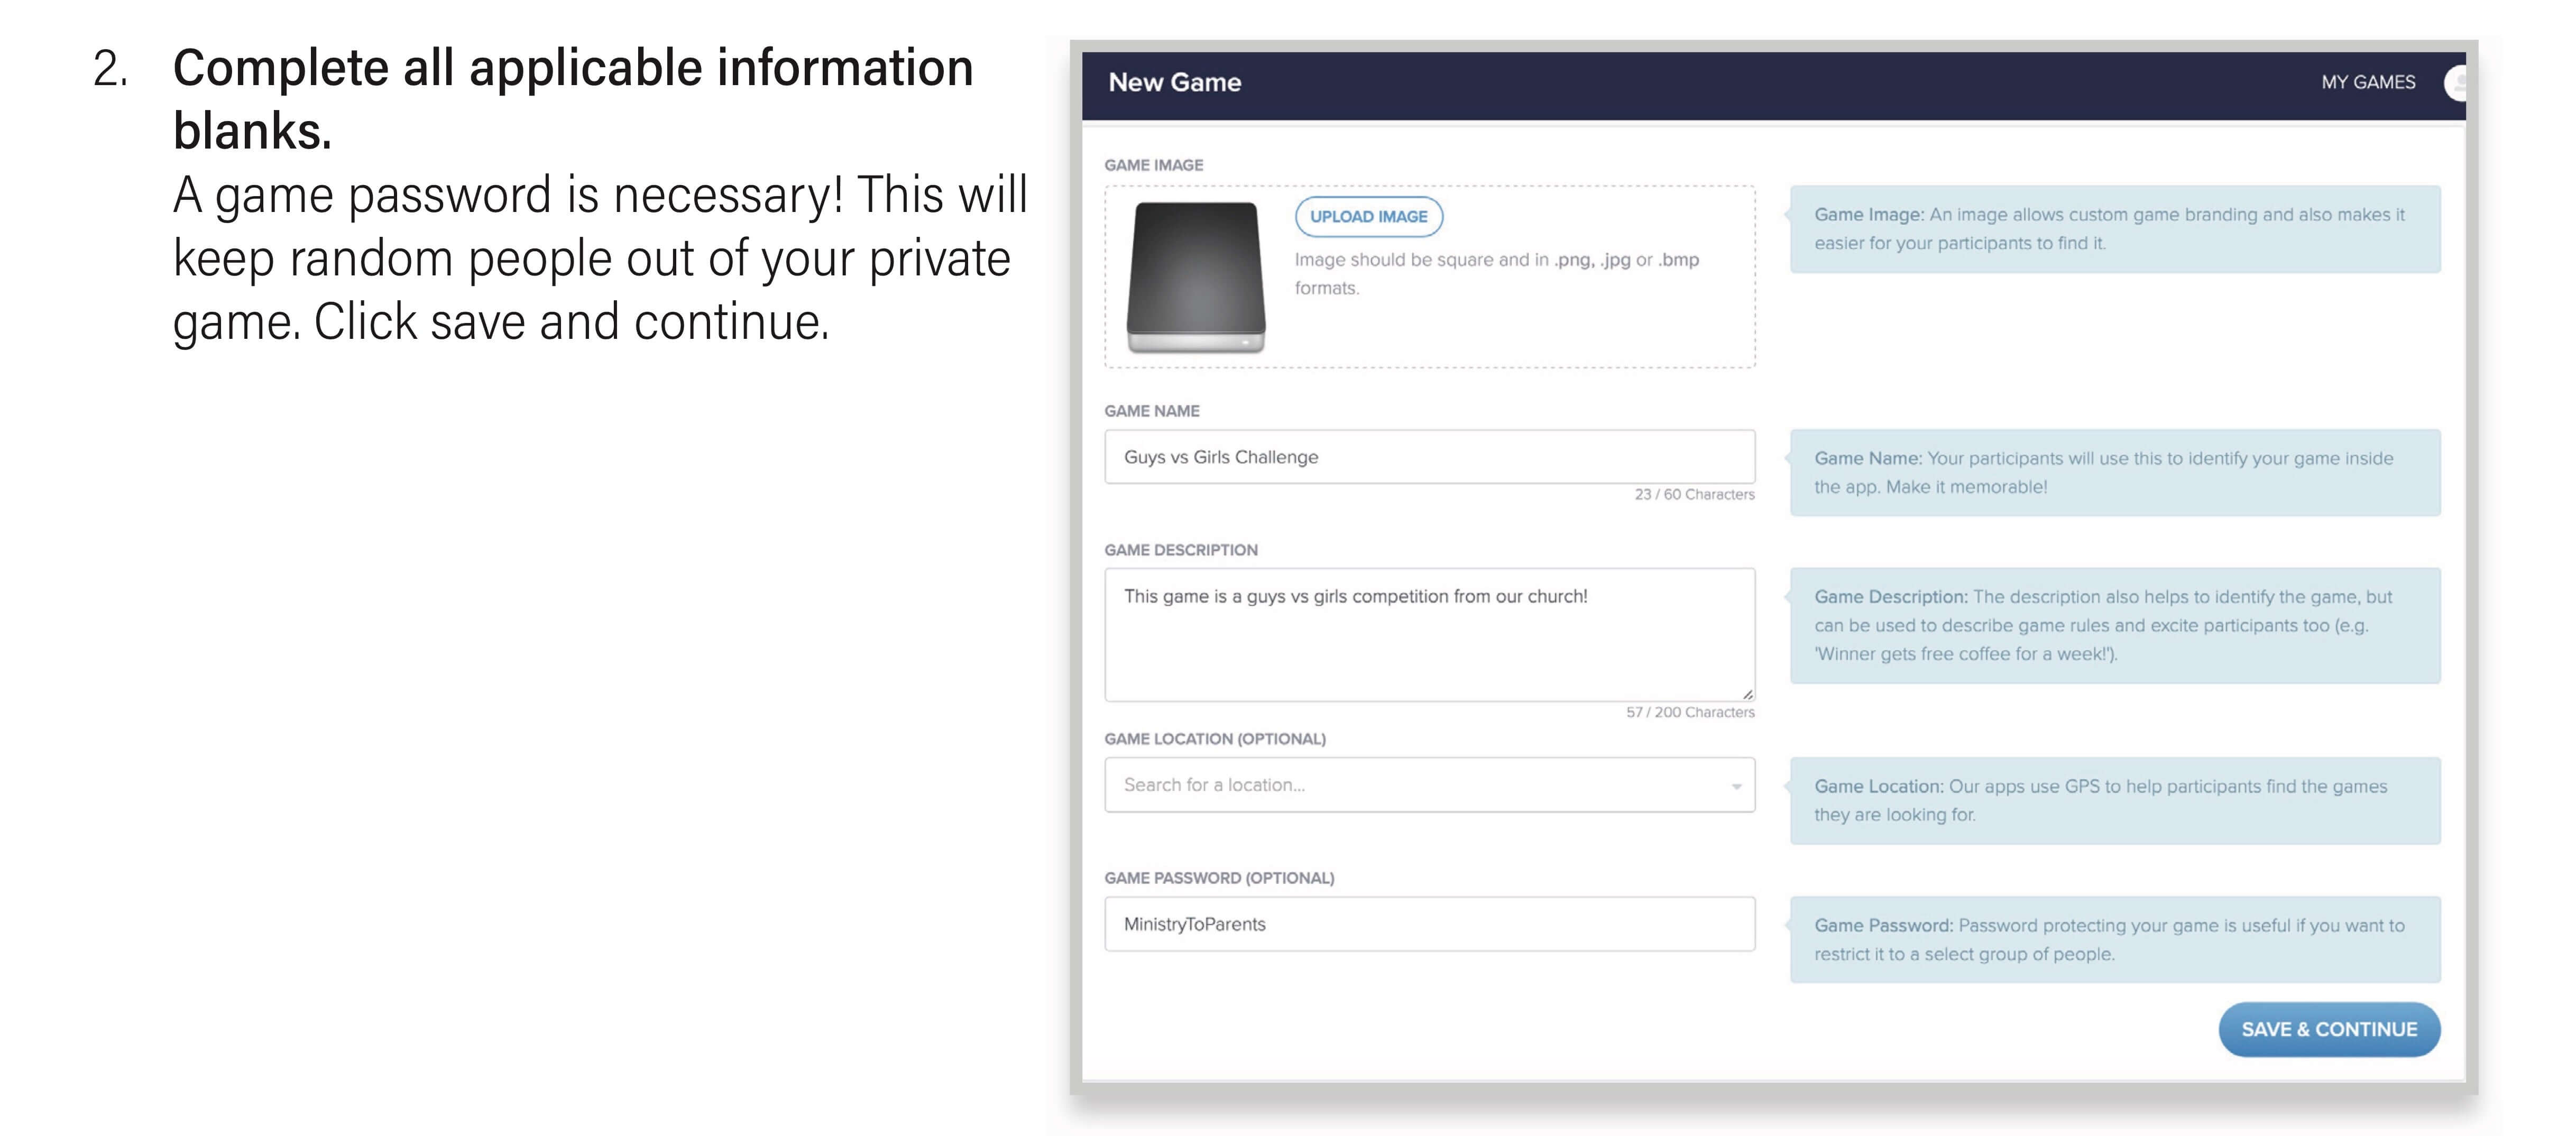Focus the Game Description text area

(x=1428, y=634)
